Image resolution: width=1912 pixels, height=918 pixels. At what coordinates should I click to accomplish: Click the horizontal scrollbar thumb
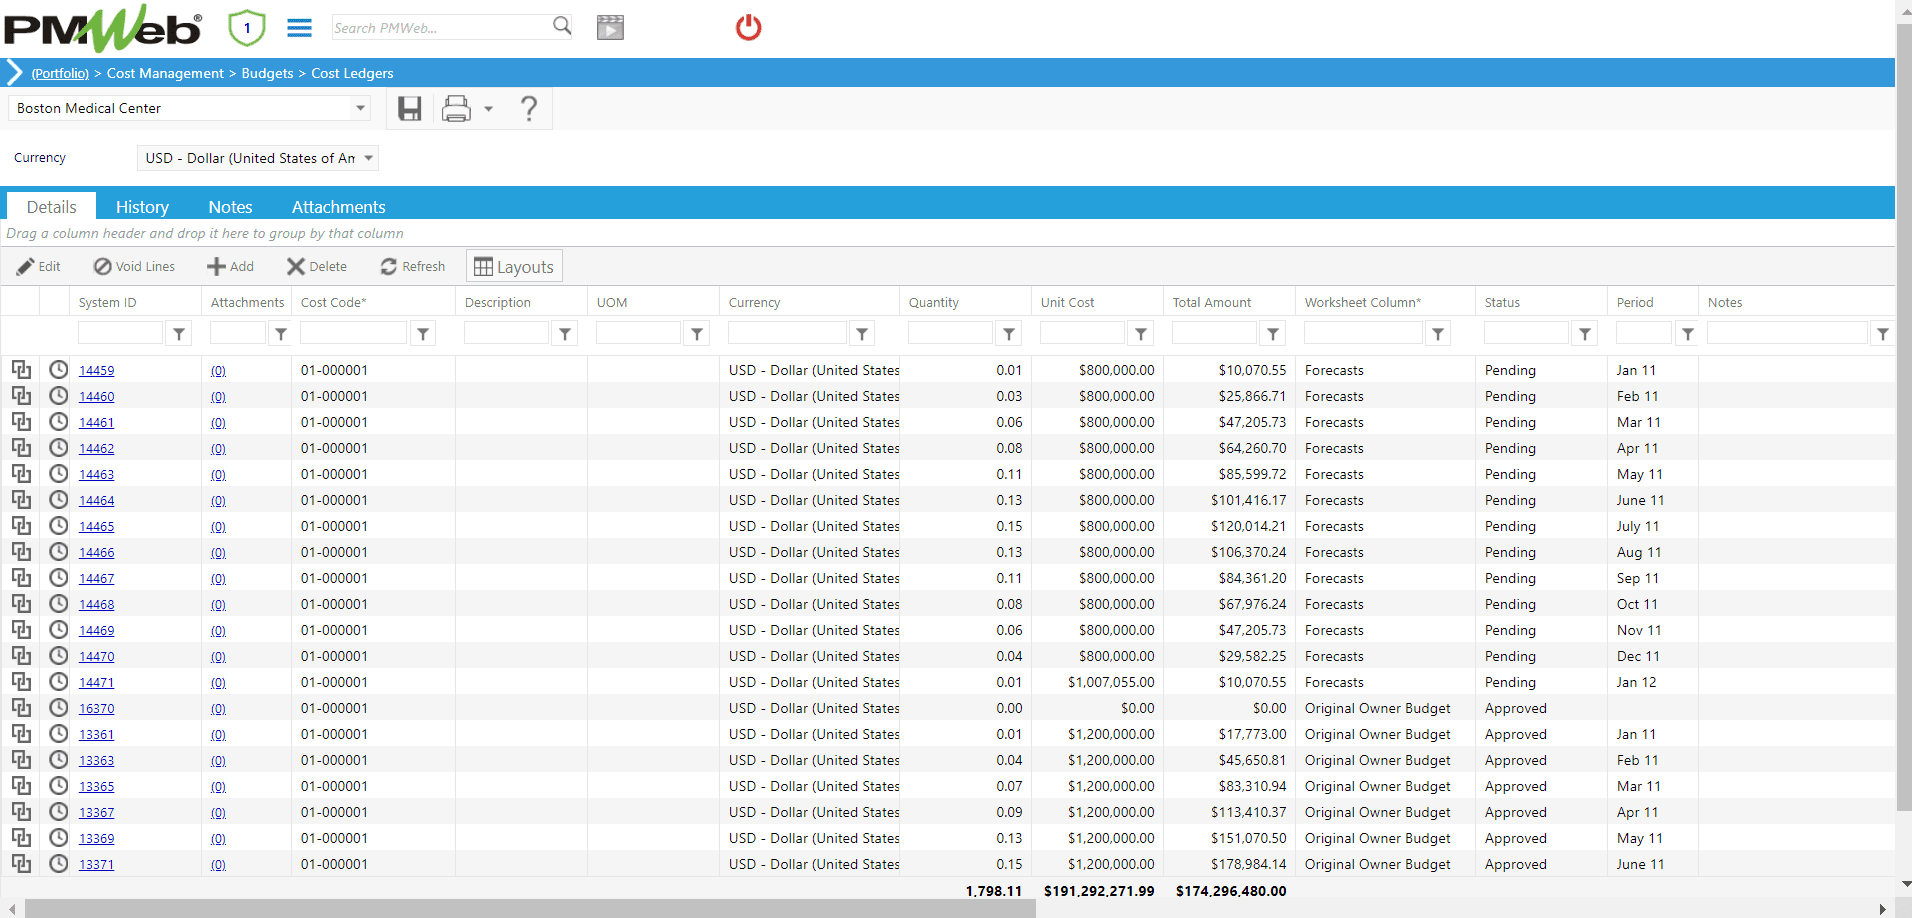click(x=530, y=909)
